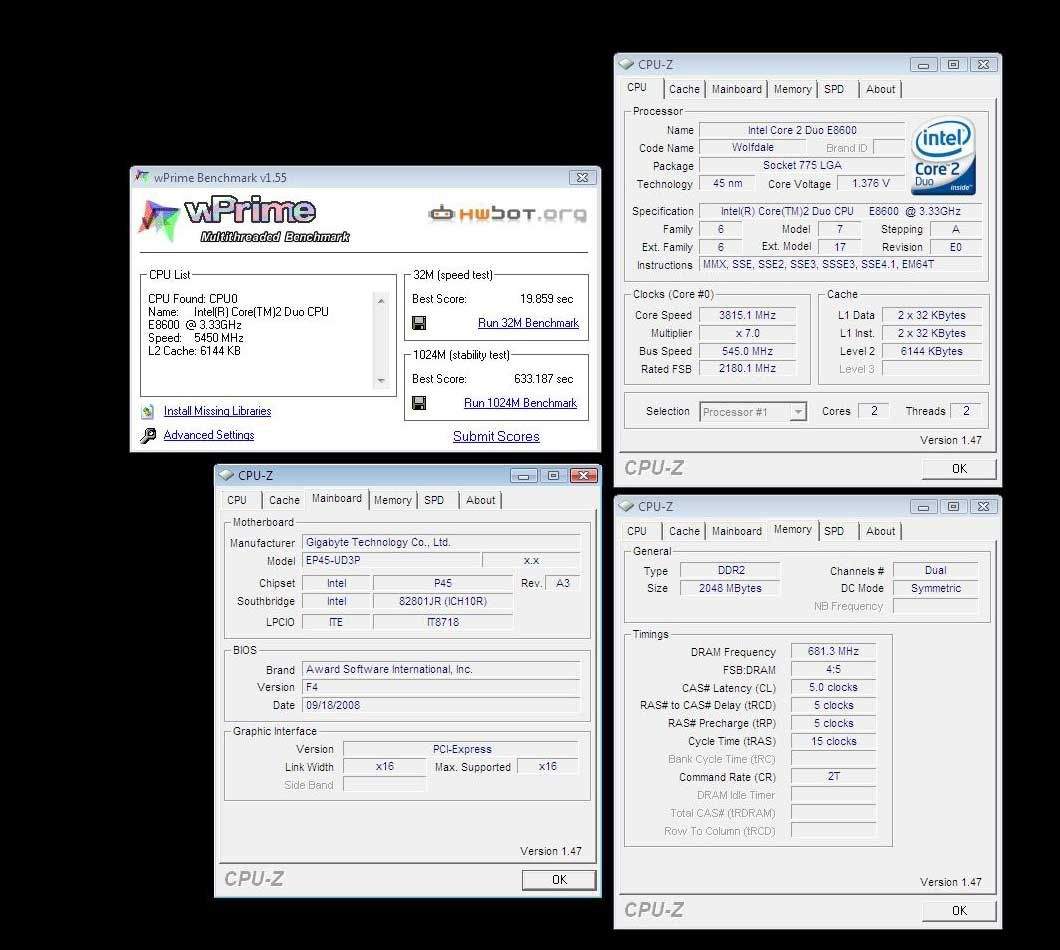Select About tab in Mainboard CPU-Z window
The width and height of the screenshot is (1060, 950).
point(480,500)
